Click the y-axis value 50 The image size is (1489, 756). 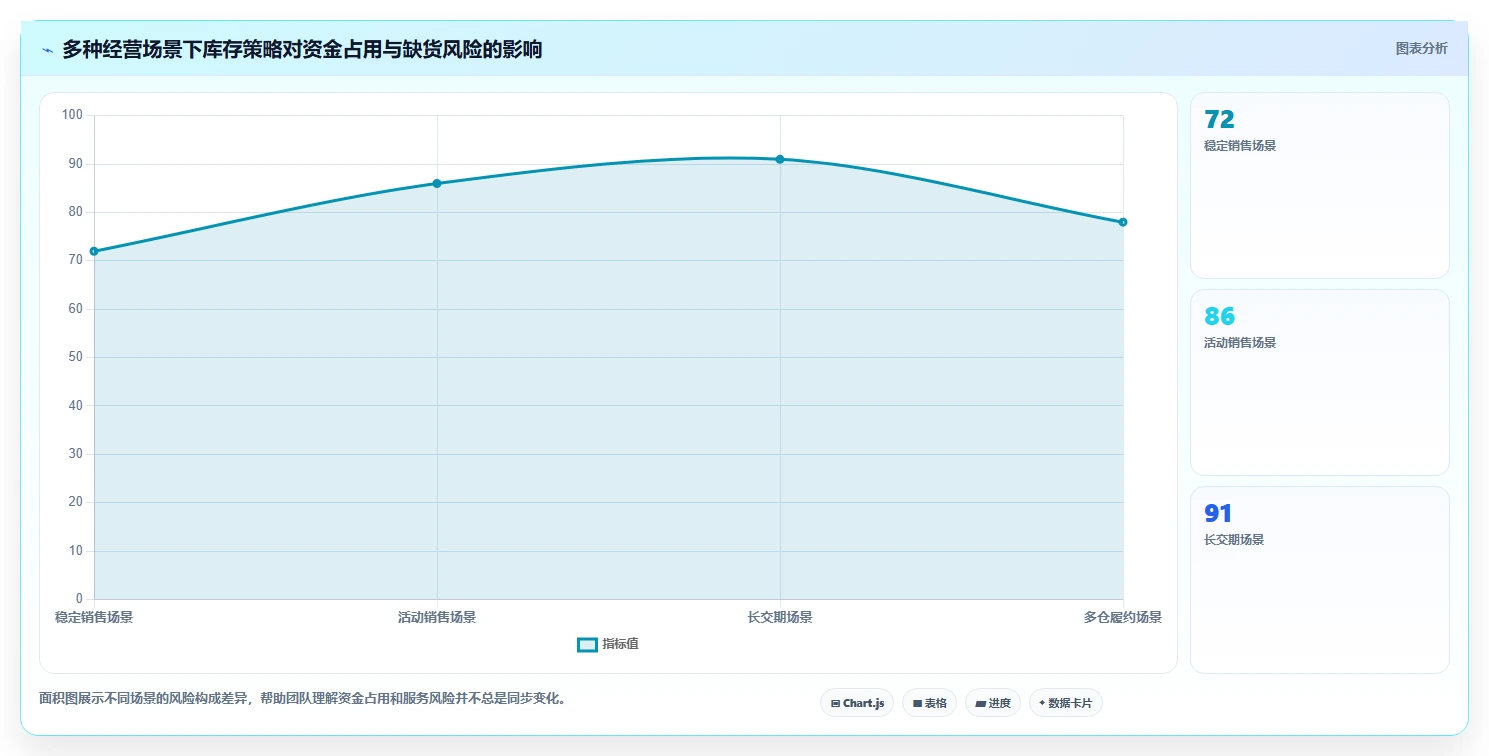[76, 357]
